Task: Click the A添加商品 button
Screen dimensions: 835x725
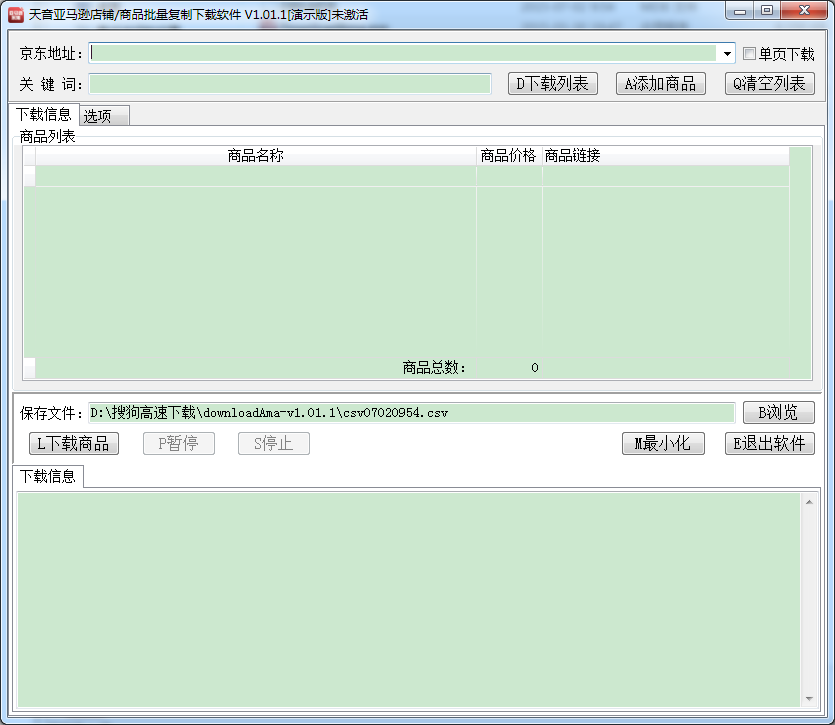Action: [x=660, y=84]
